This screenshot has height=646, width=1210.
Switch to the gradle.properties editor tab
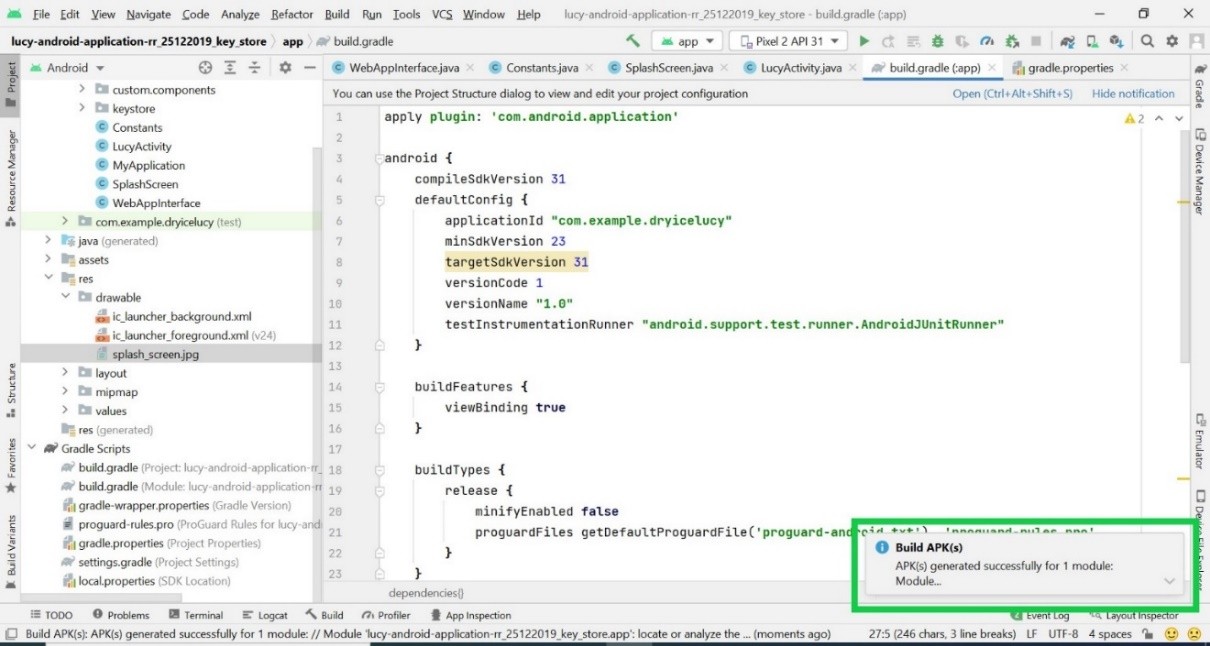pos(1070,68)
